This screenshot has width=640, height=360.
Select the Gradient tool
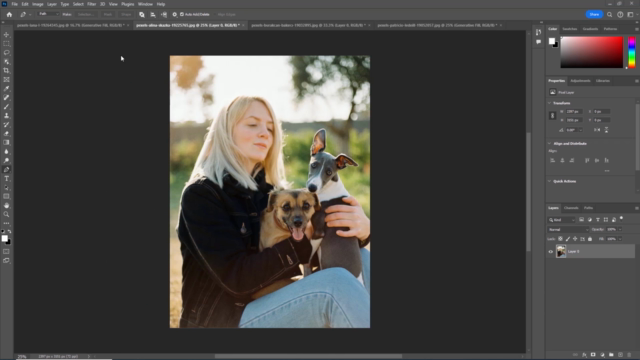tap(7, 142)
